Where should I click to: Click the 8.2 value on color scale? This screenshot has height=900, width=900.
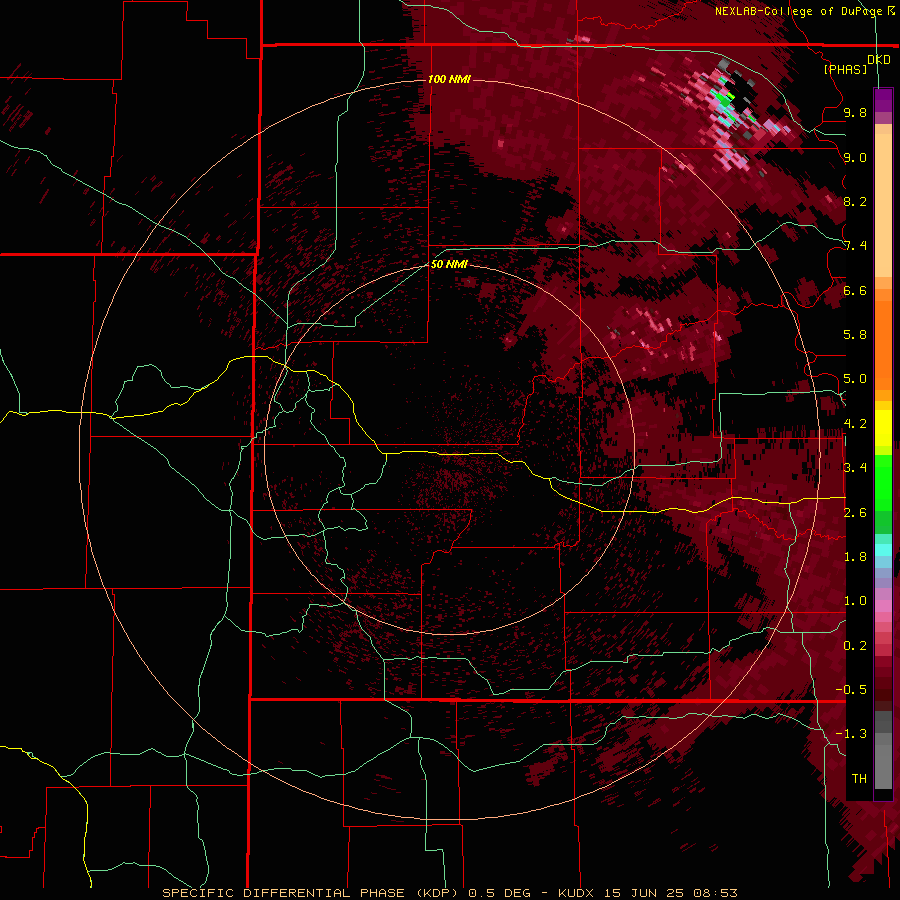pyautogui.click(x=855, y=201)
